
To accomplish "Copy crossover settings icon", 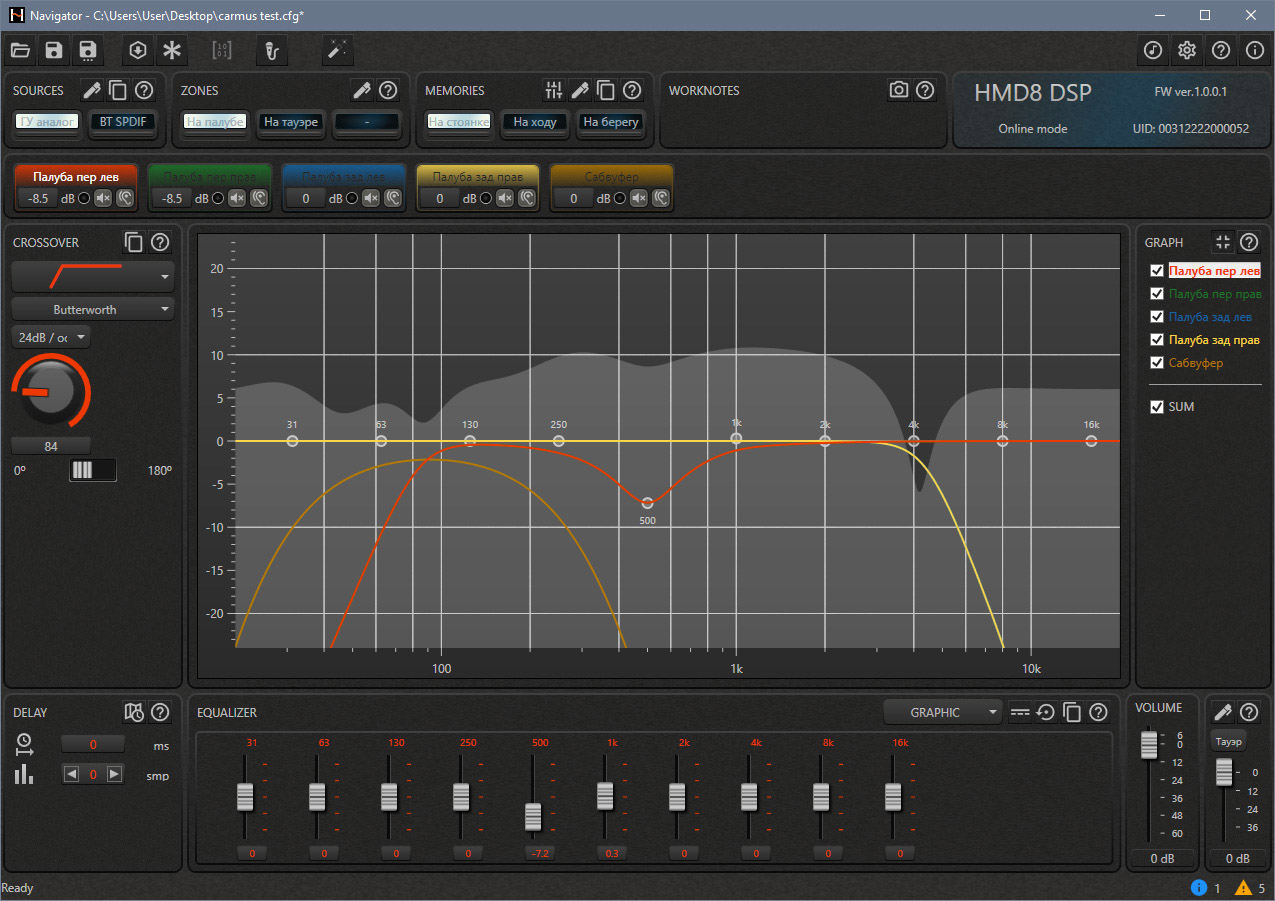I will point(134,241).
